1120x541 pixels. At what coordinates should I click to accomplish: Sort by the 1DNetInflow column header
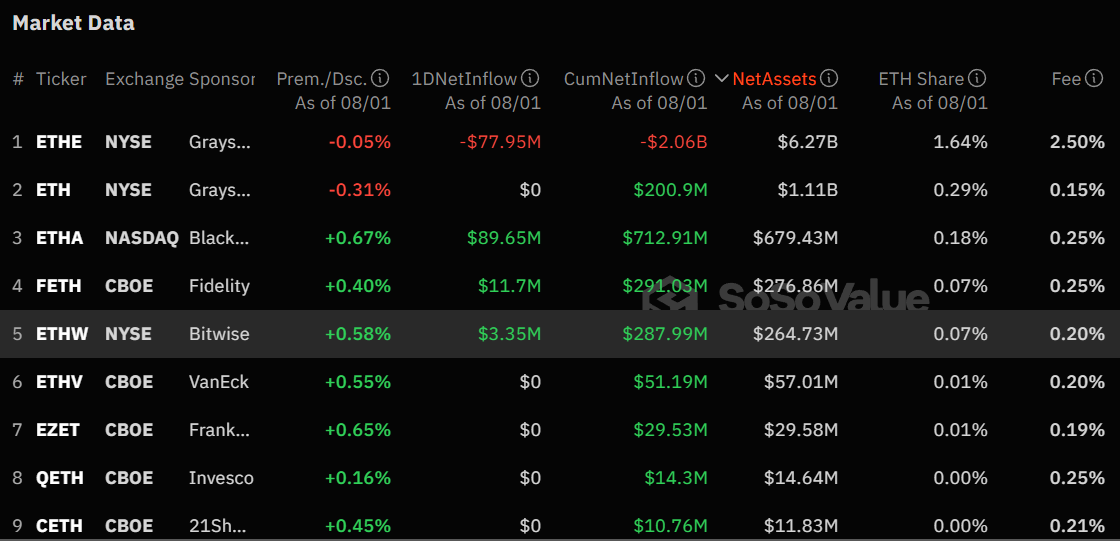(464, 79)
